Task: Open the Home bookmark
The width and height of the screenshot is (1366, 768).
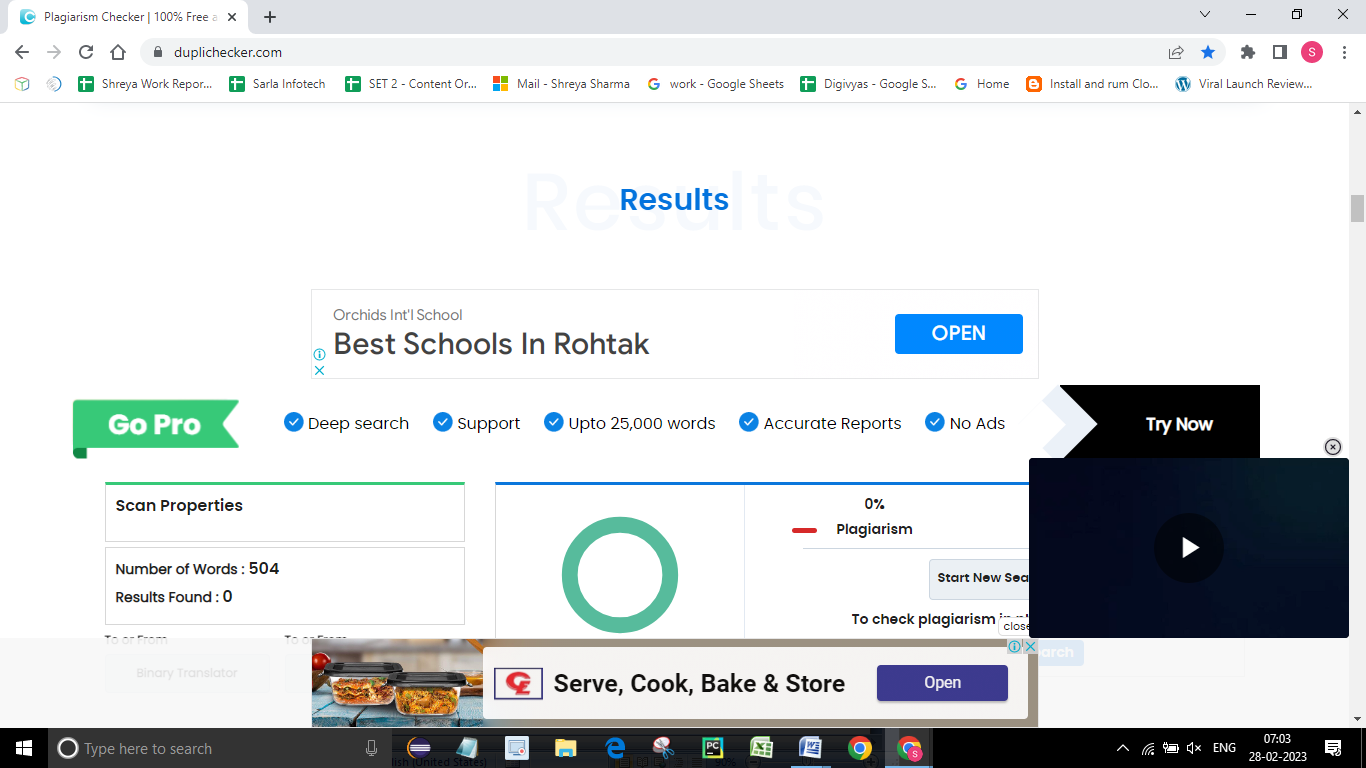Action: 982,84
